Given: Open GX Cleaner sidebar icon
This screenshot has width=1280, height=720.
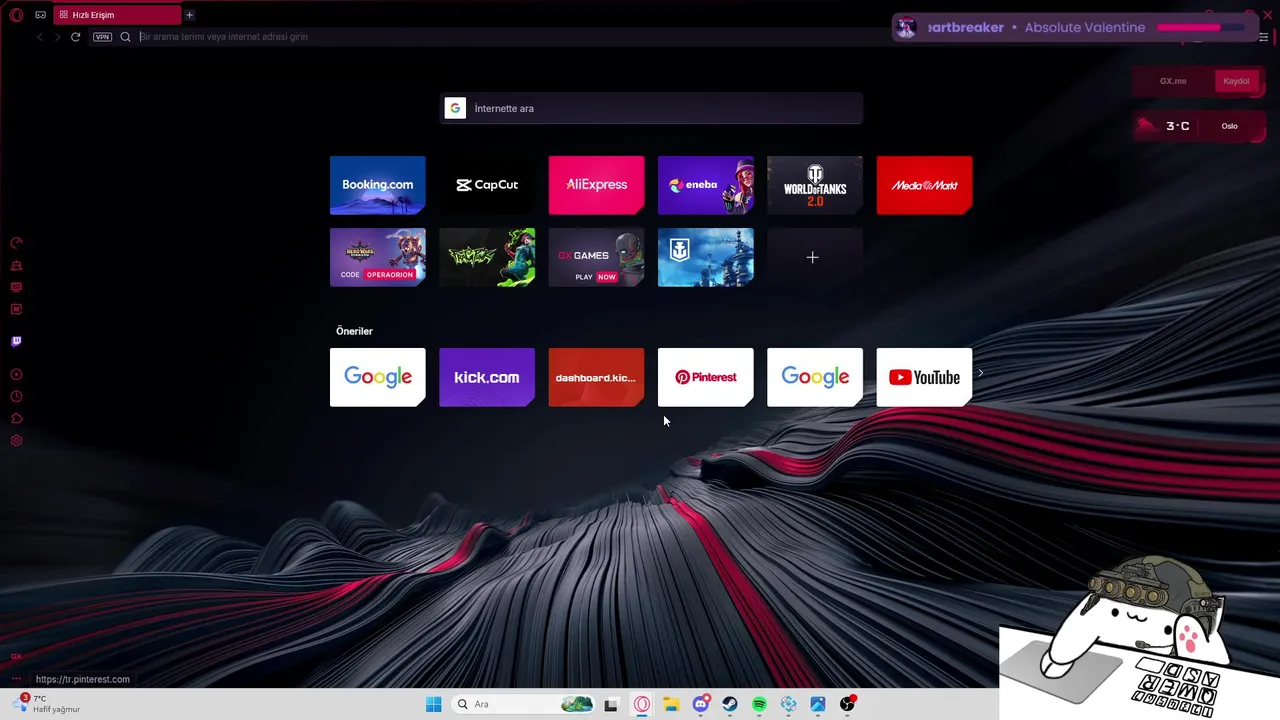Looking at the screenshot, I should (16, 265).
